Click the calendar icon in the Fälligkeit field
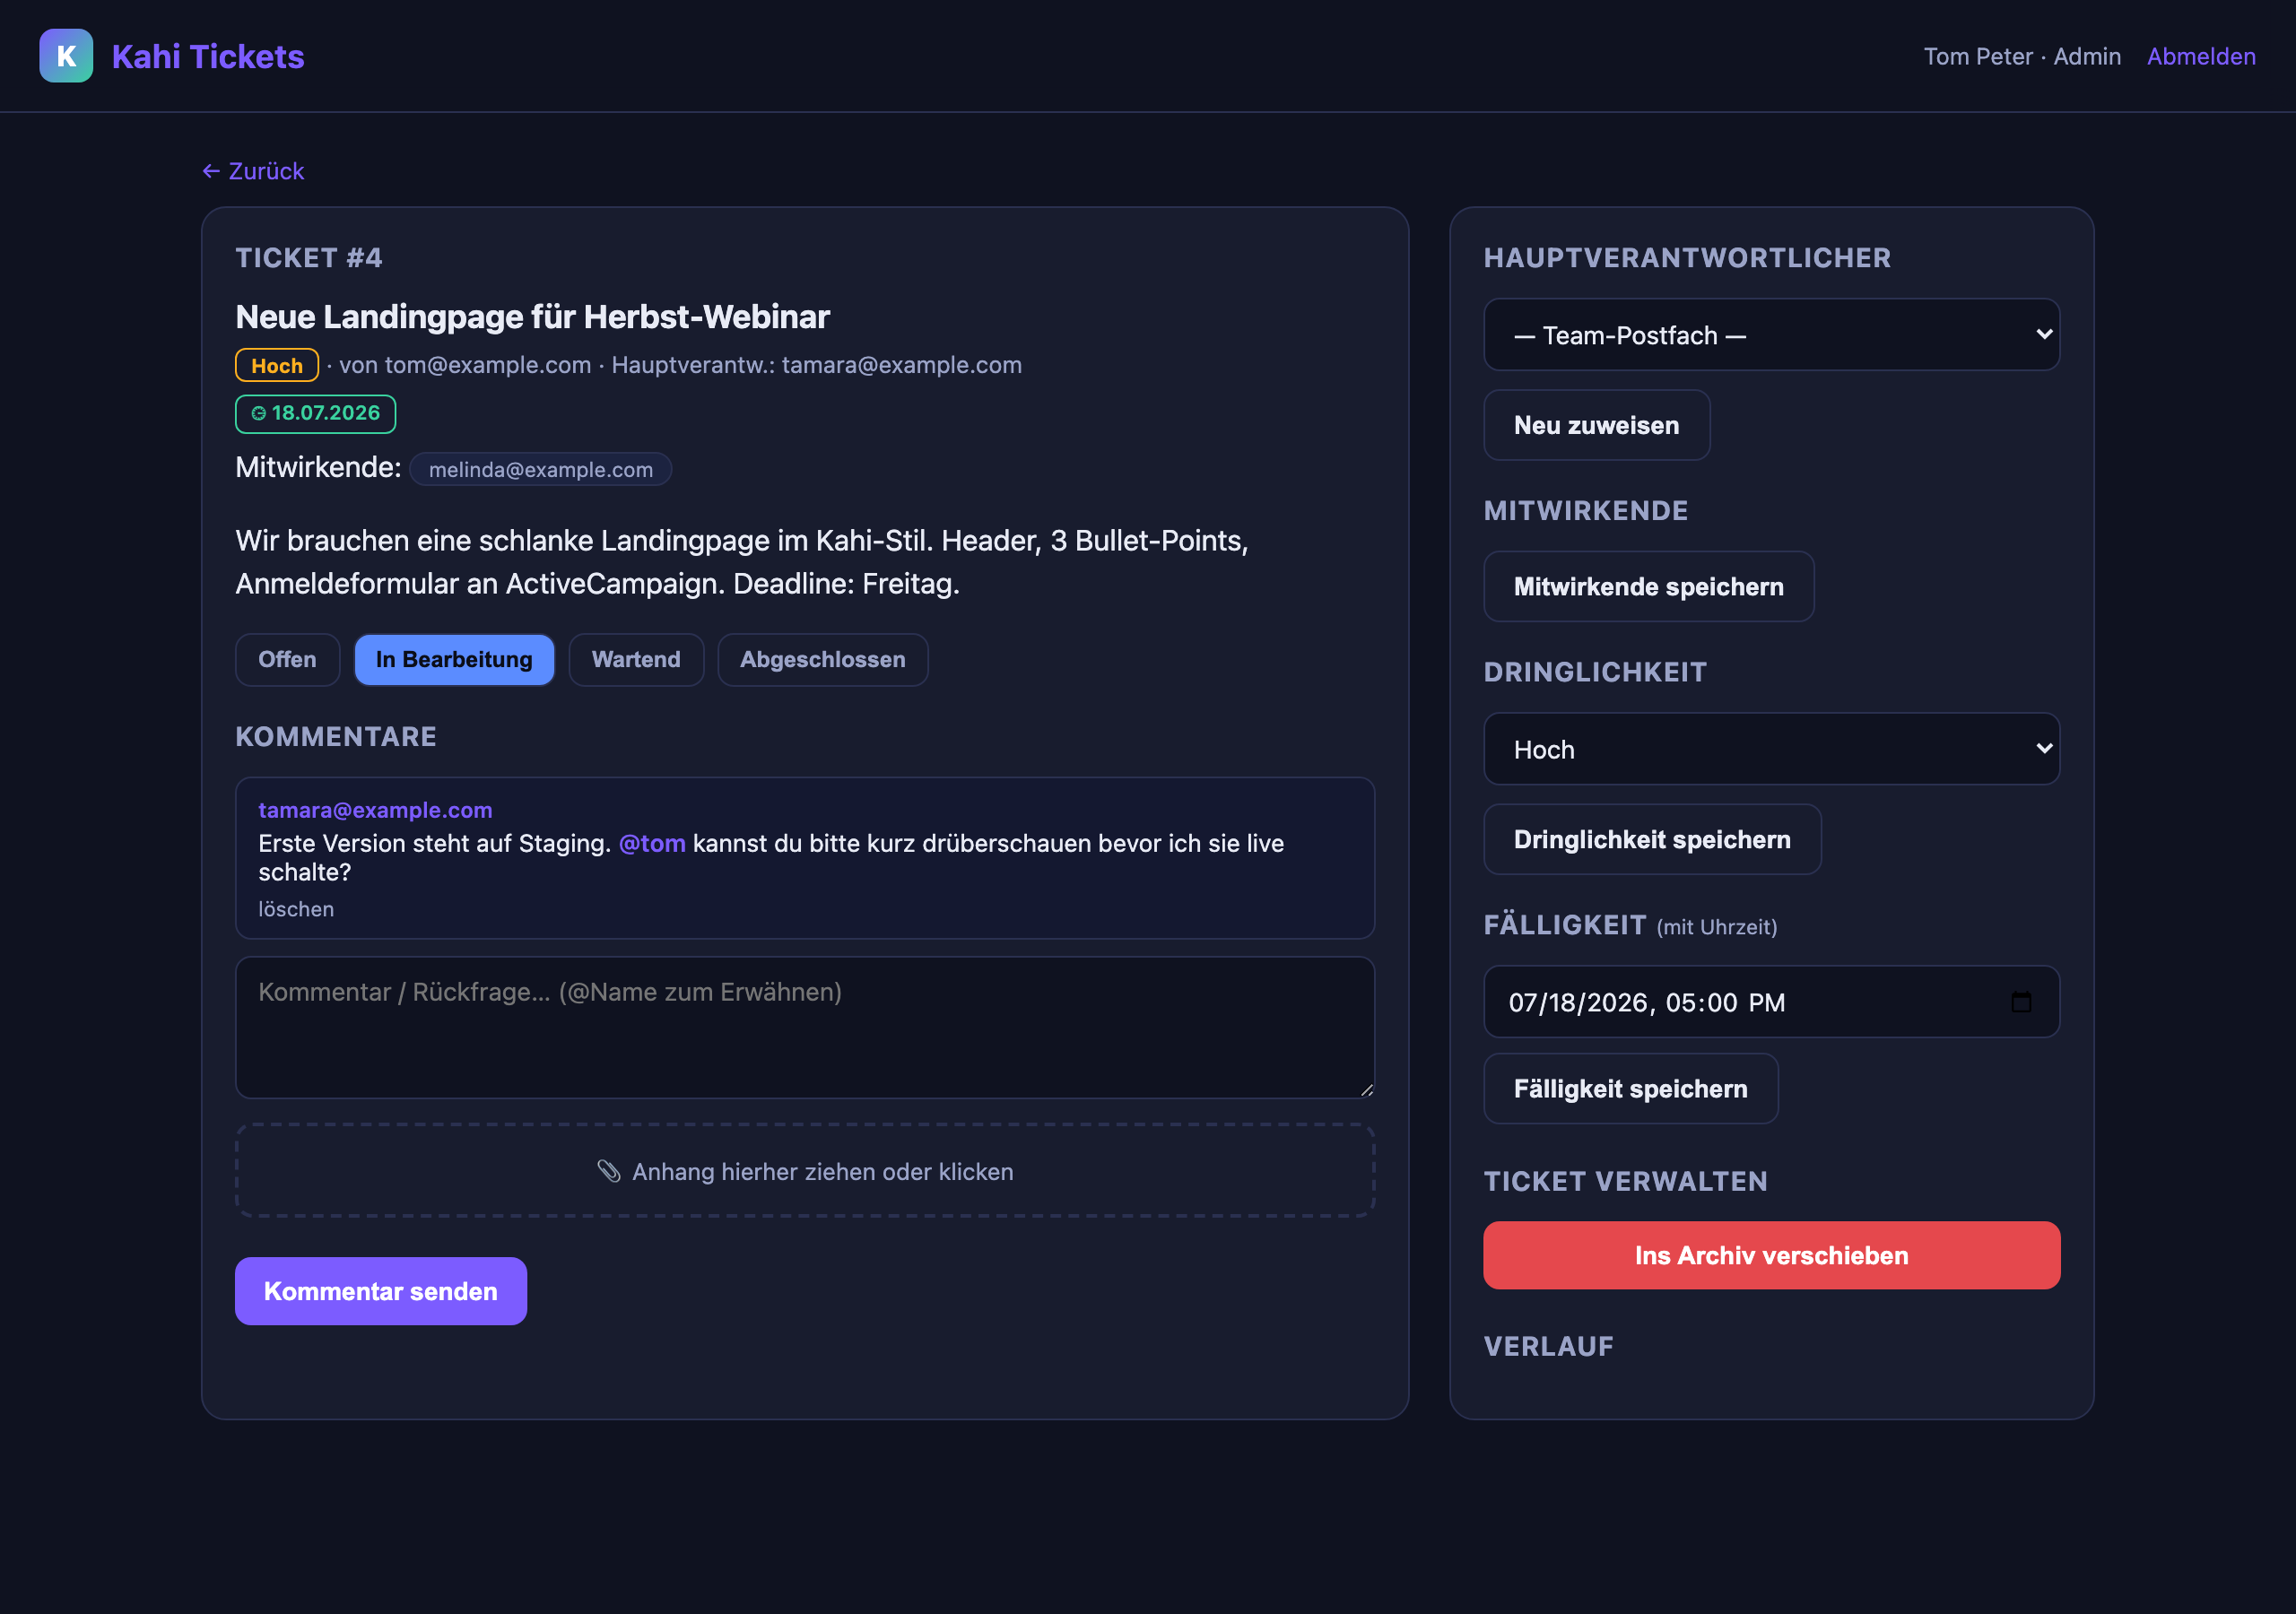Screen dimensions: 2296x1614 click(x=2021, y=1001)
